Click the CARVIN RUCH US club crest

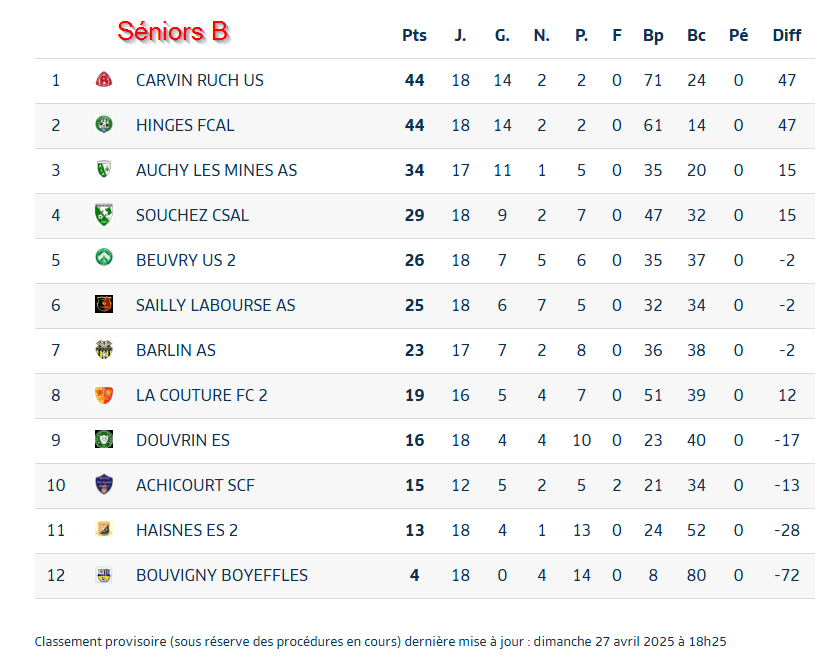(x=104, y=80)
